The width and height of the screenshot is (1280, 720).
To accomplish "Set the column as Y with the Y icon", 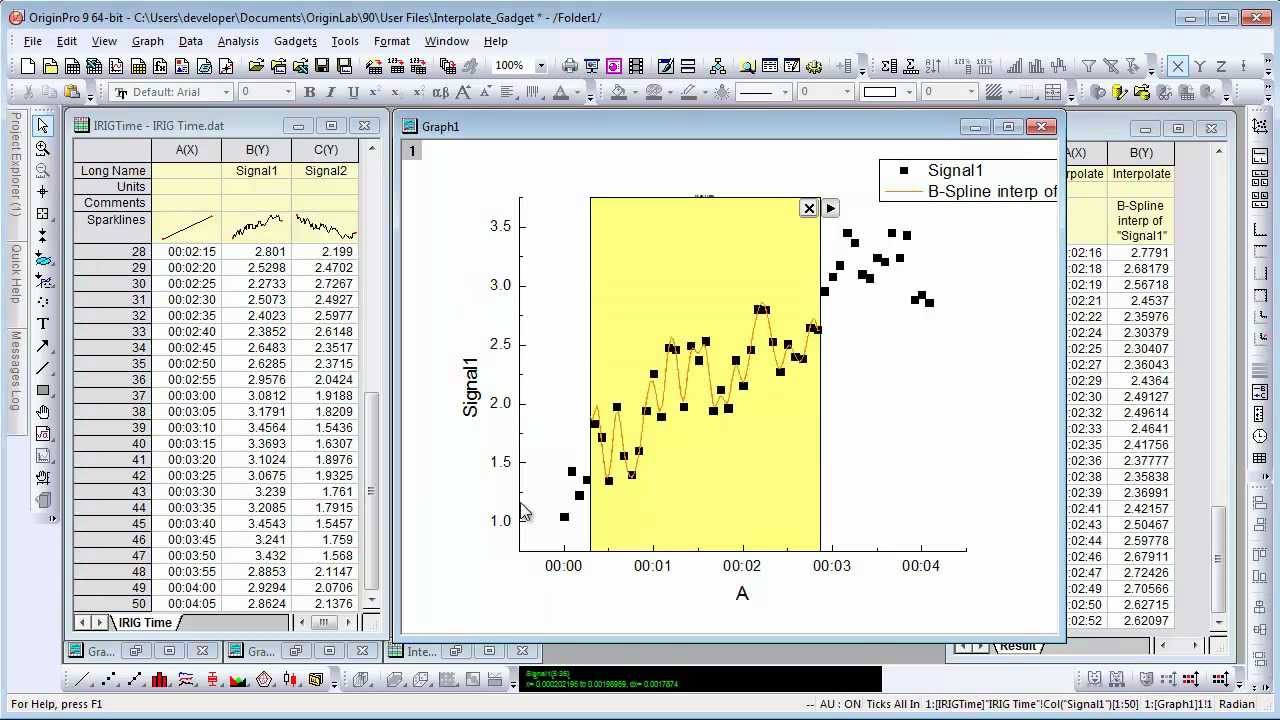I will coord(1199,66).
